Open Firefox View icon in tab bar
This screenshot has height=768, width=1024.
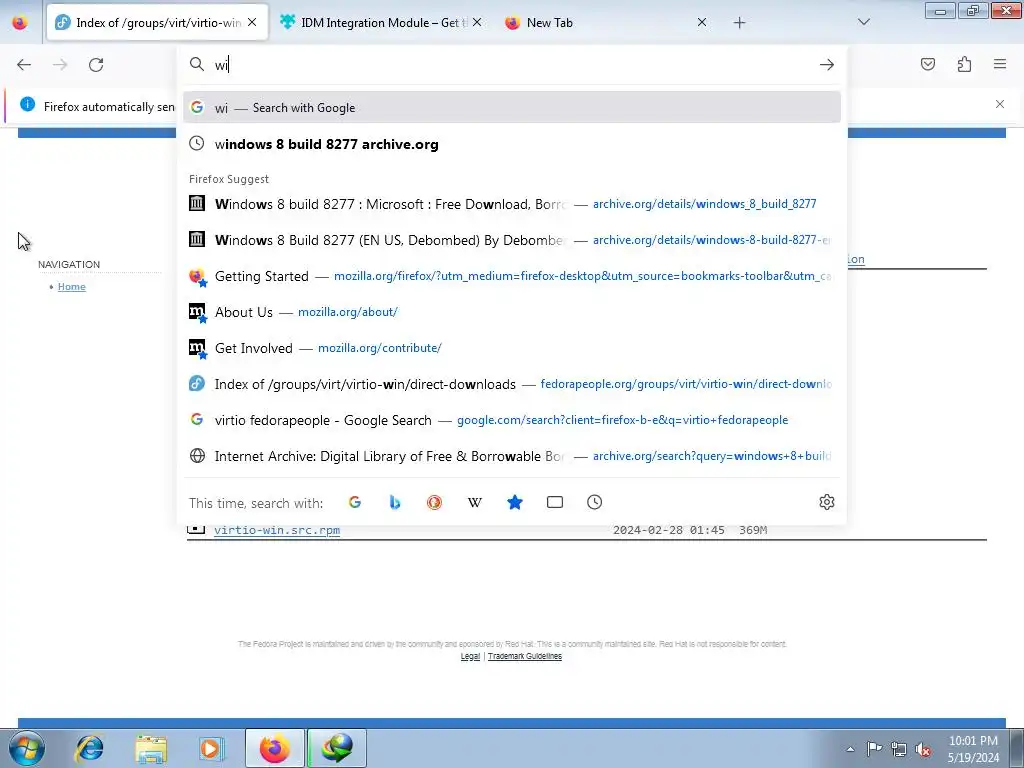pos(20,23)
